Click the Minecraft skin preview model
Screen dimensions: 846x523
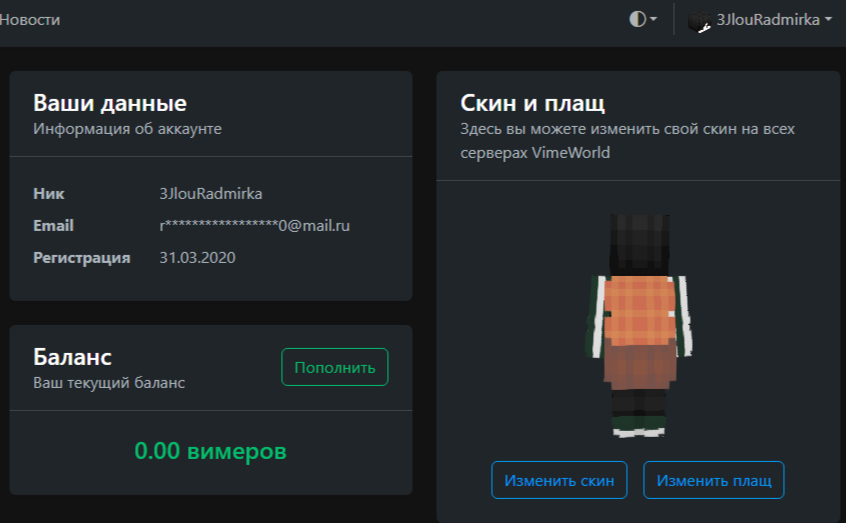point(639,325)
